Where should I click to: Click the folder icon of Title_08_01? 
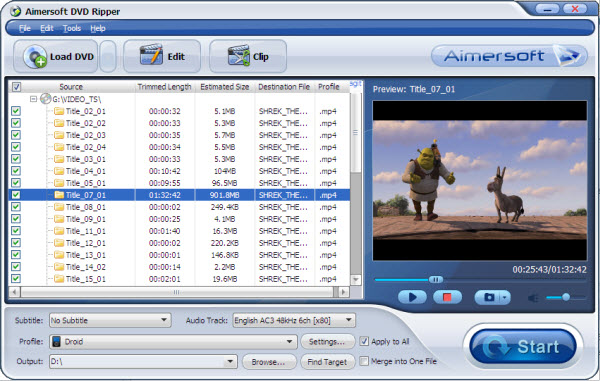coord(59,207)
